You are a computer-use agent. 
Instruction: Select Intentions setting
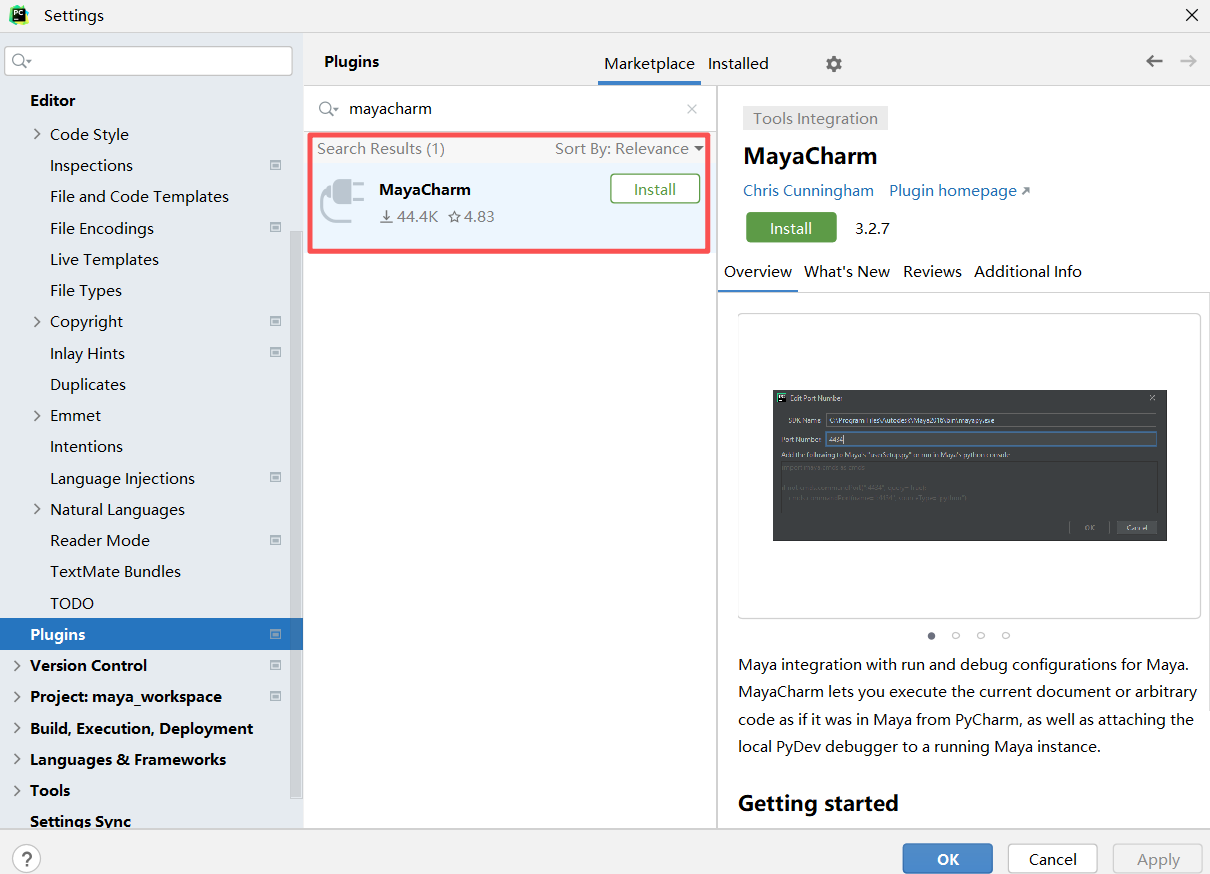[86, 446]
